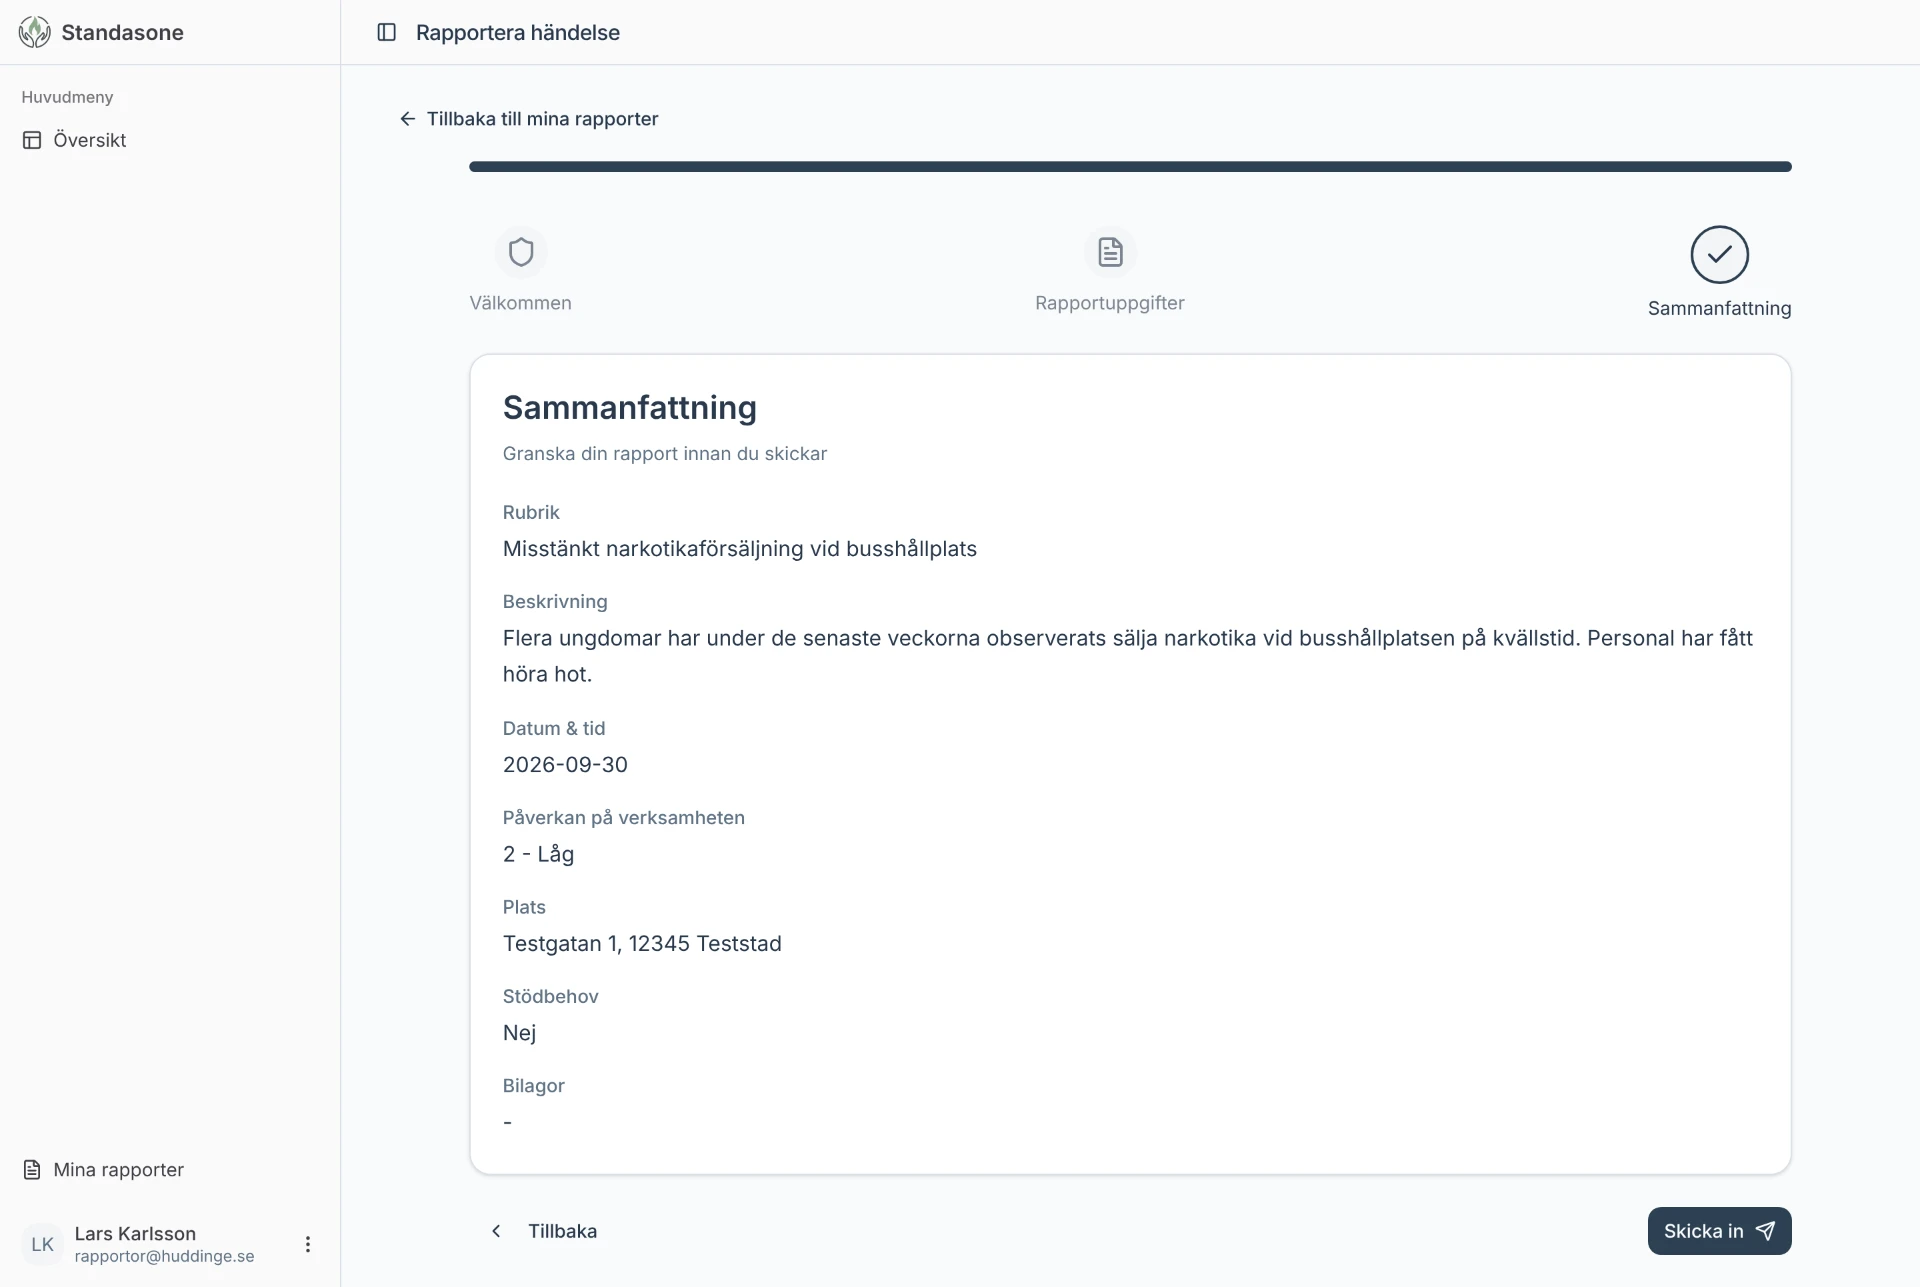Go back via Tillbaka till mina rapporter
Viewport: 1920px width, 1287px height.
[529, 119]
